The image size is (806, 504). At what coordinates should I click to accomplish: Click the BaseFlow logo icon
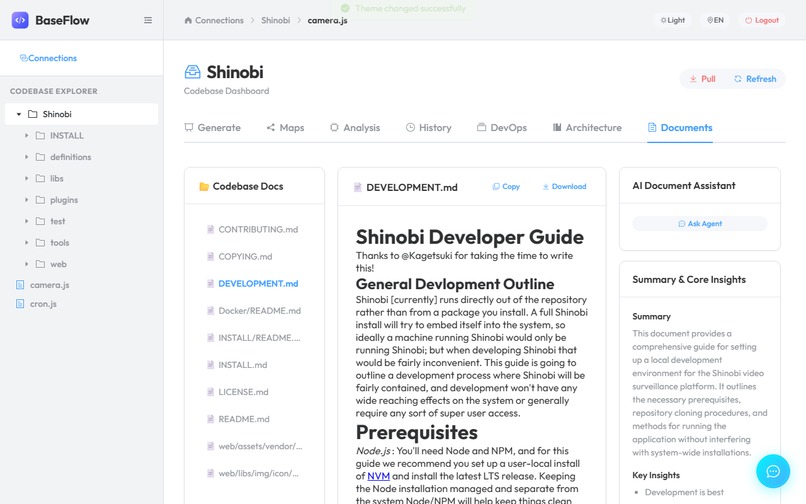[x=20, y=20]
